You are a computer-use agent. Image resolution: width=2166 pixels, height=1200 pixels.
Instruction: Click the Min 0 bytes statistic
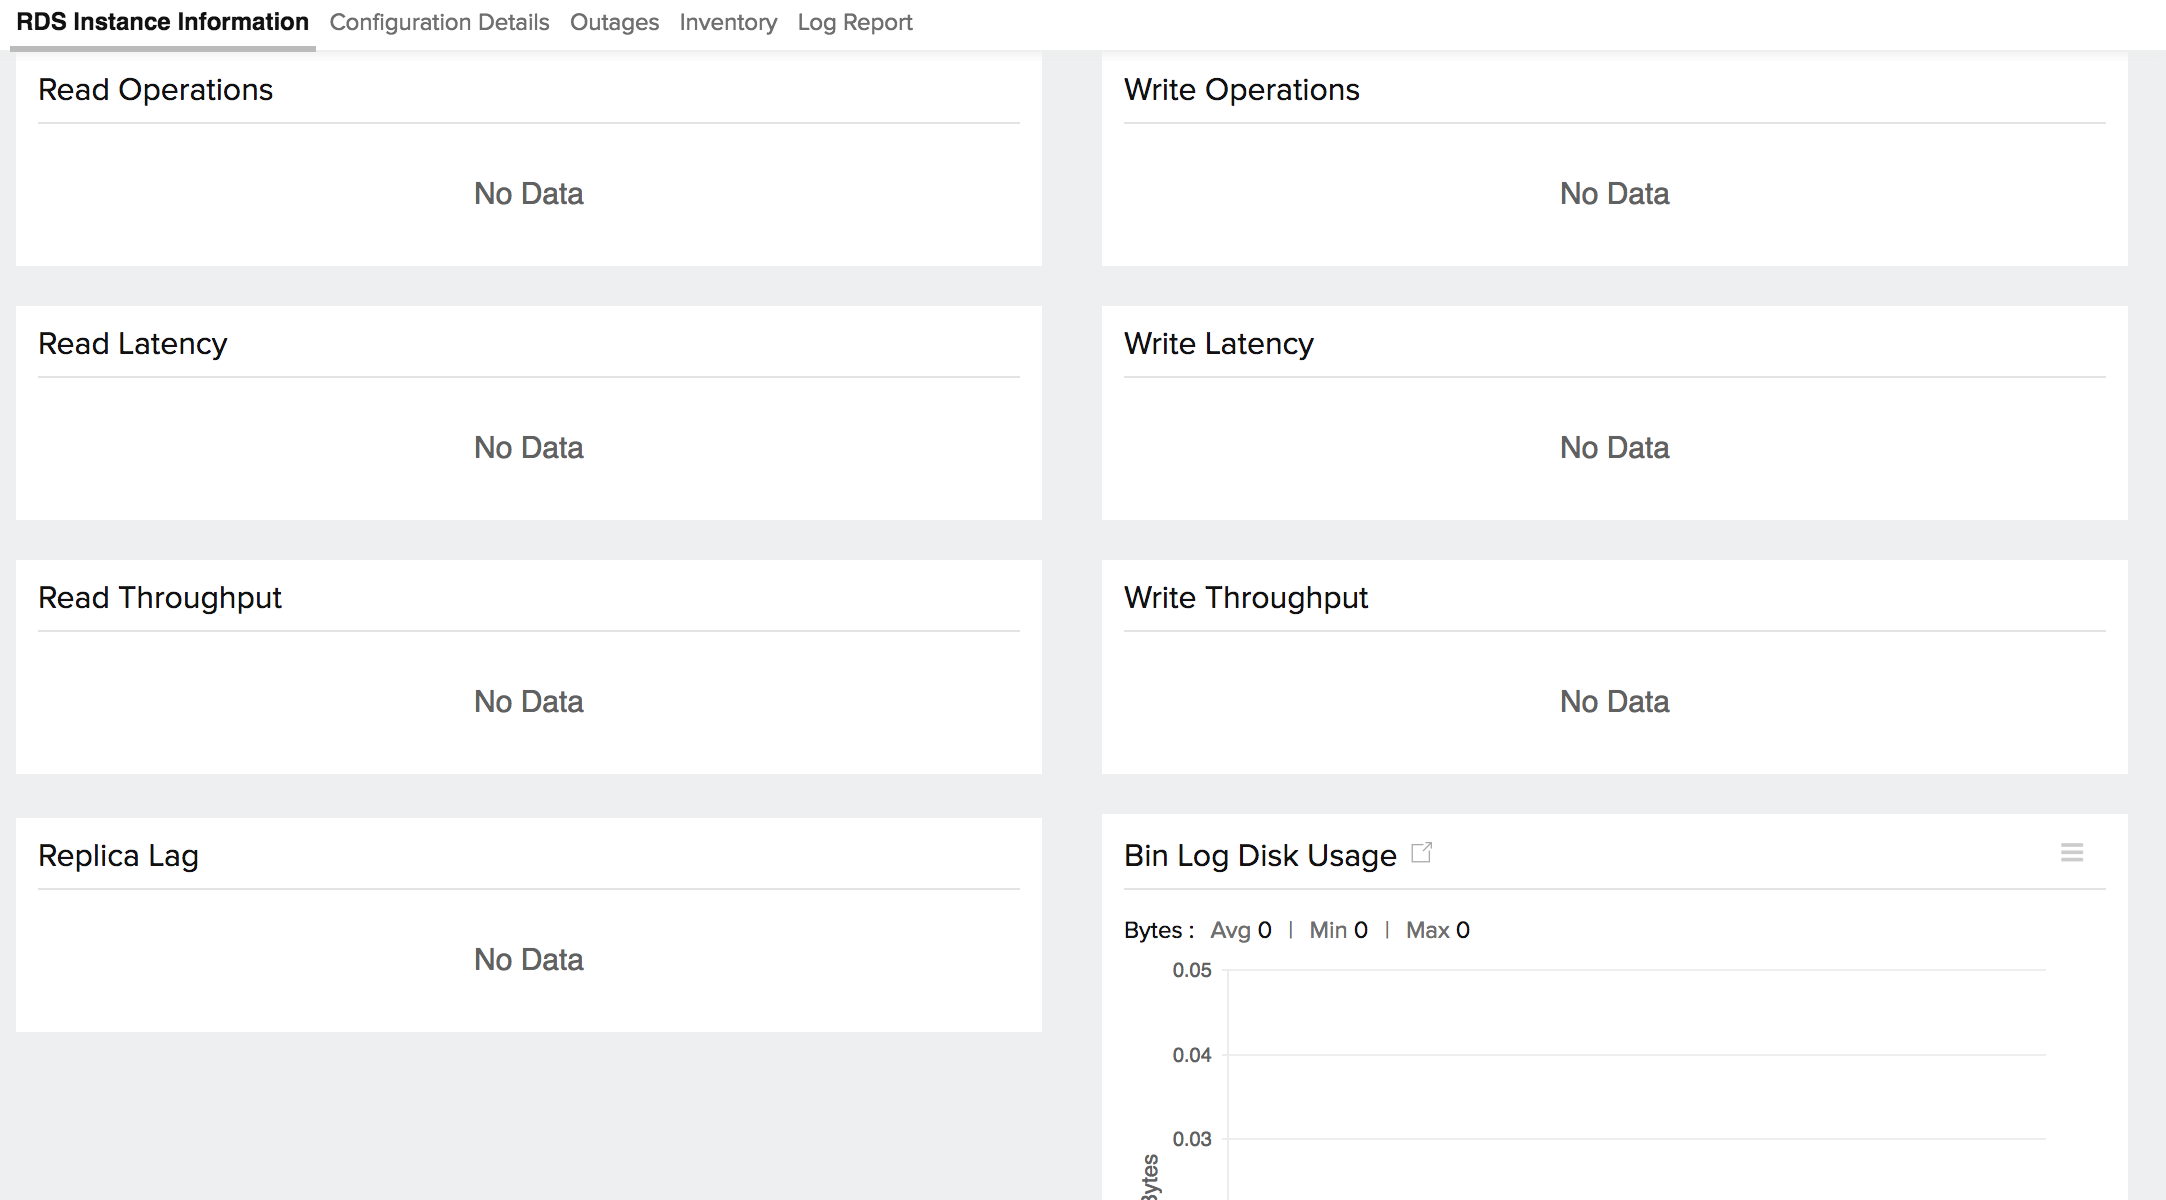pyautogui.click(x=1338, y=930)
